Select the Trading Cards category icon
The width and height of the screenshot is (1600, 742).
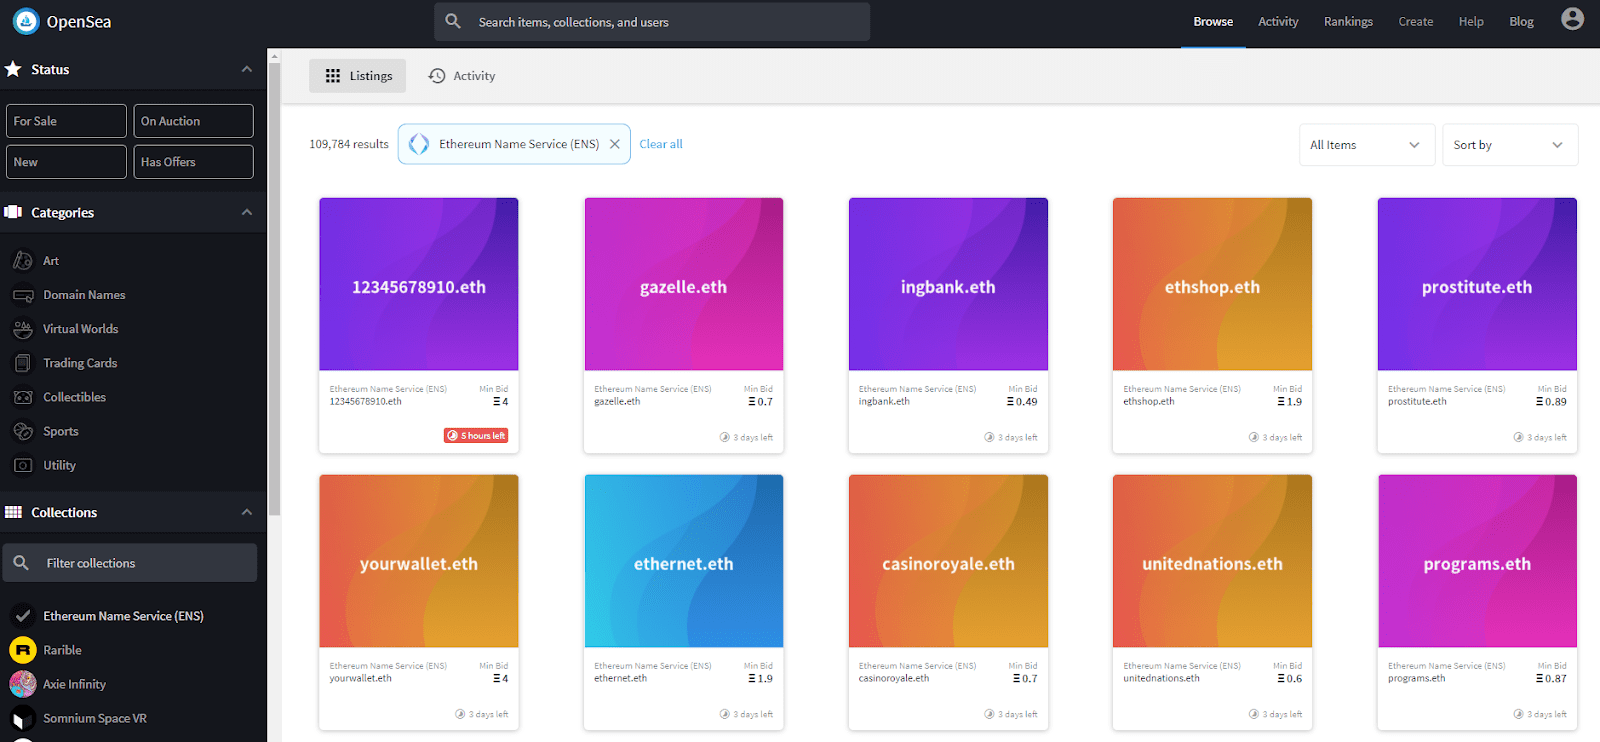pos(23,363)
